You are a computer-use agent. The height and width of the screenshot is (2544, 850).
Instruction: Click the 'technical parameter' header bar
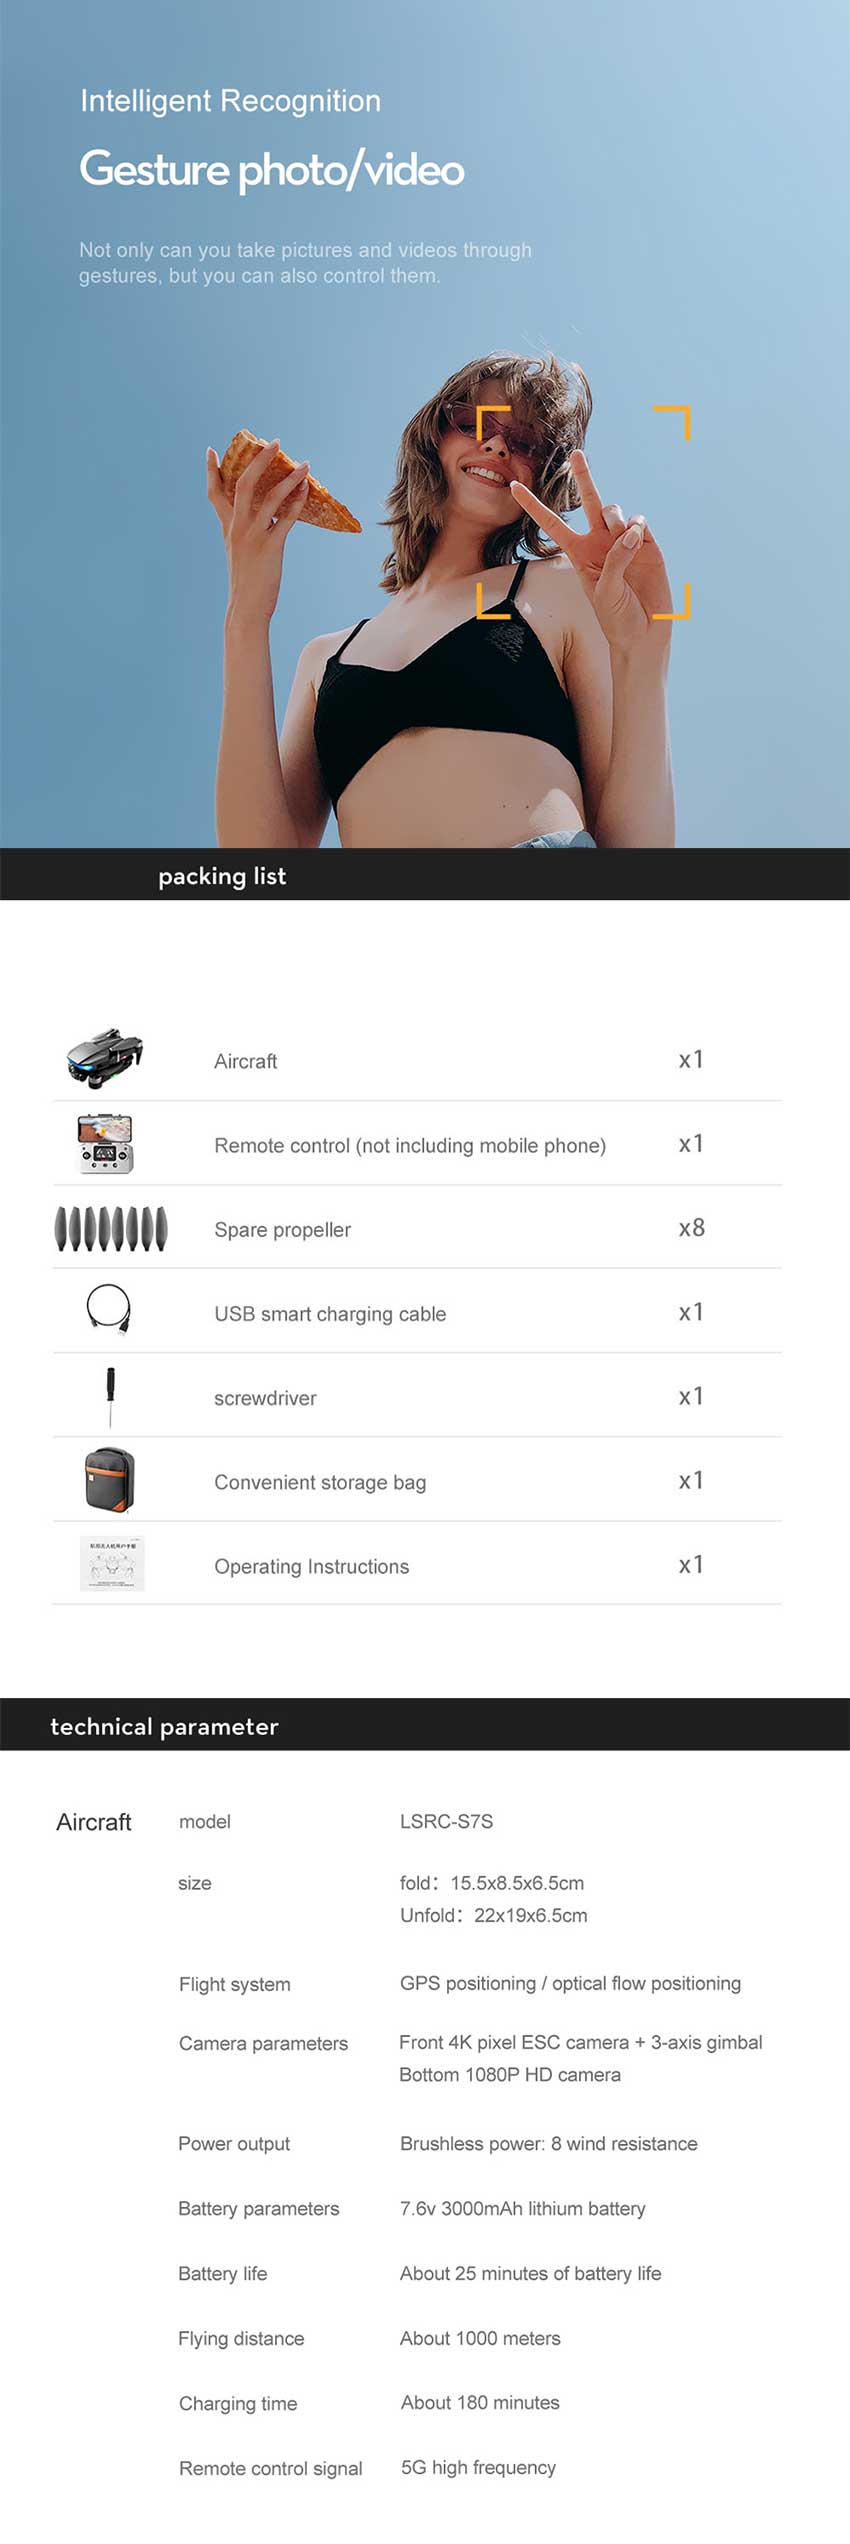coord(425,1725)
